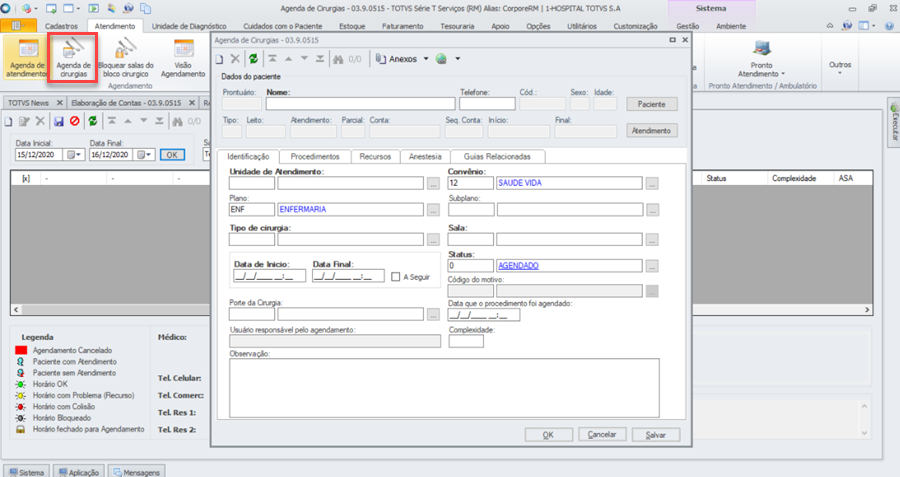This screenshot has height=477, width=900.
Task: Click into the Observação text area
Action: [x=444, y=388]
